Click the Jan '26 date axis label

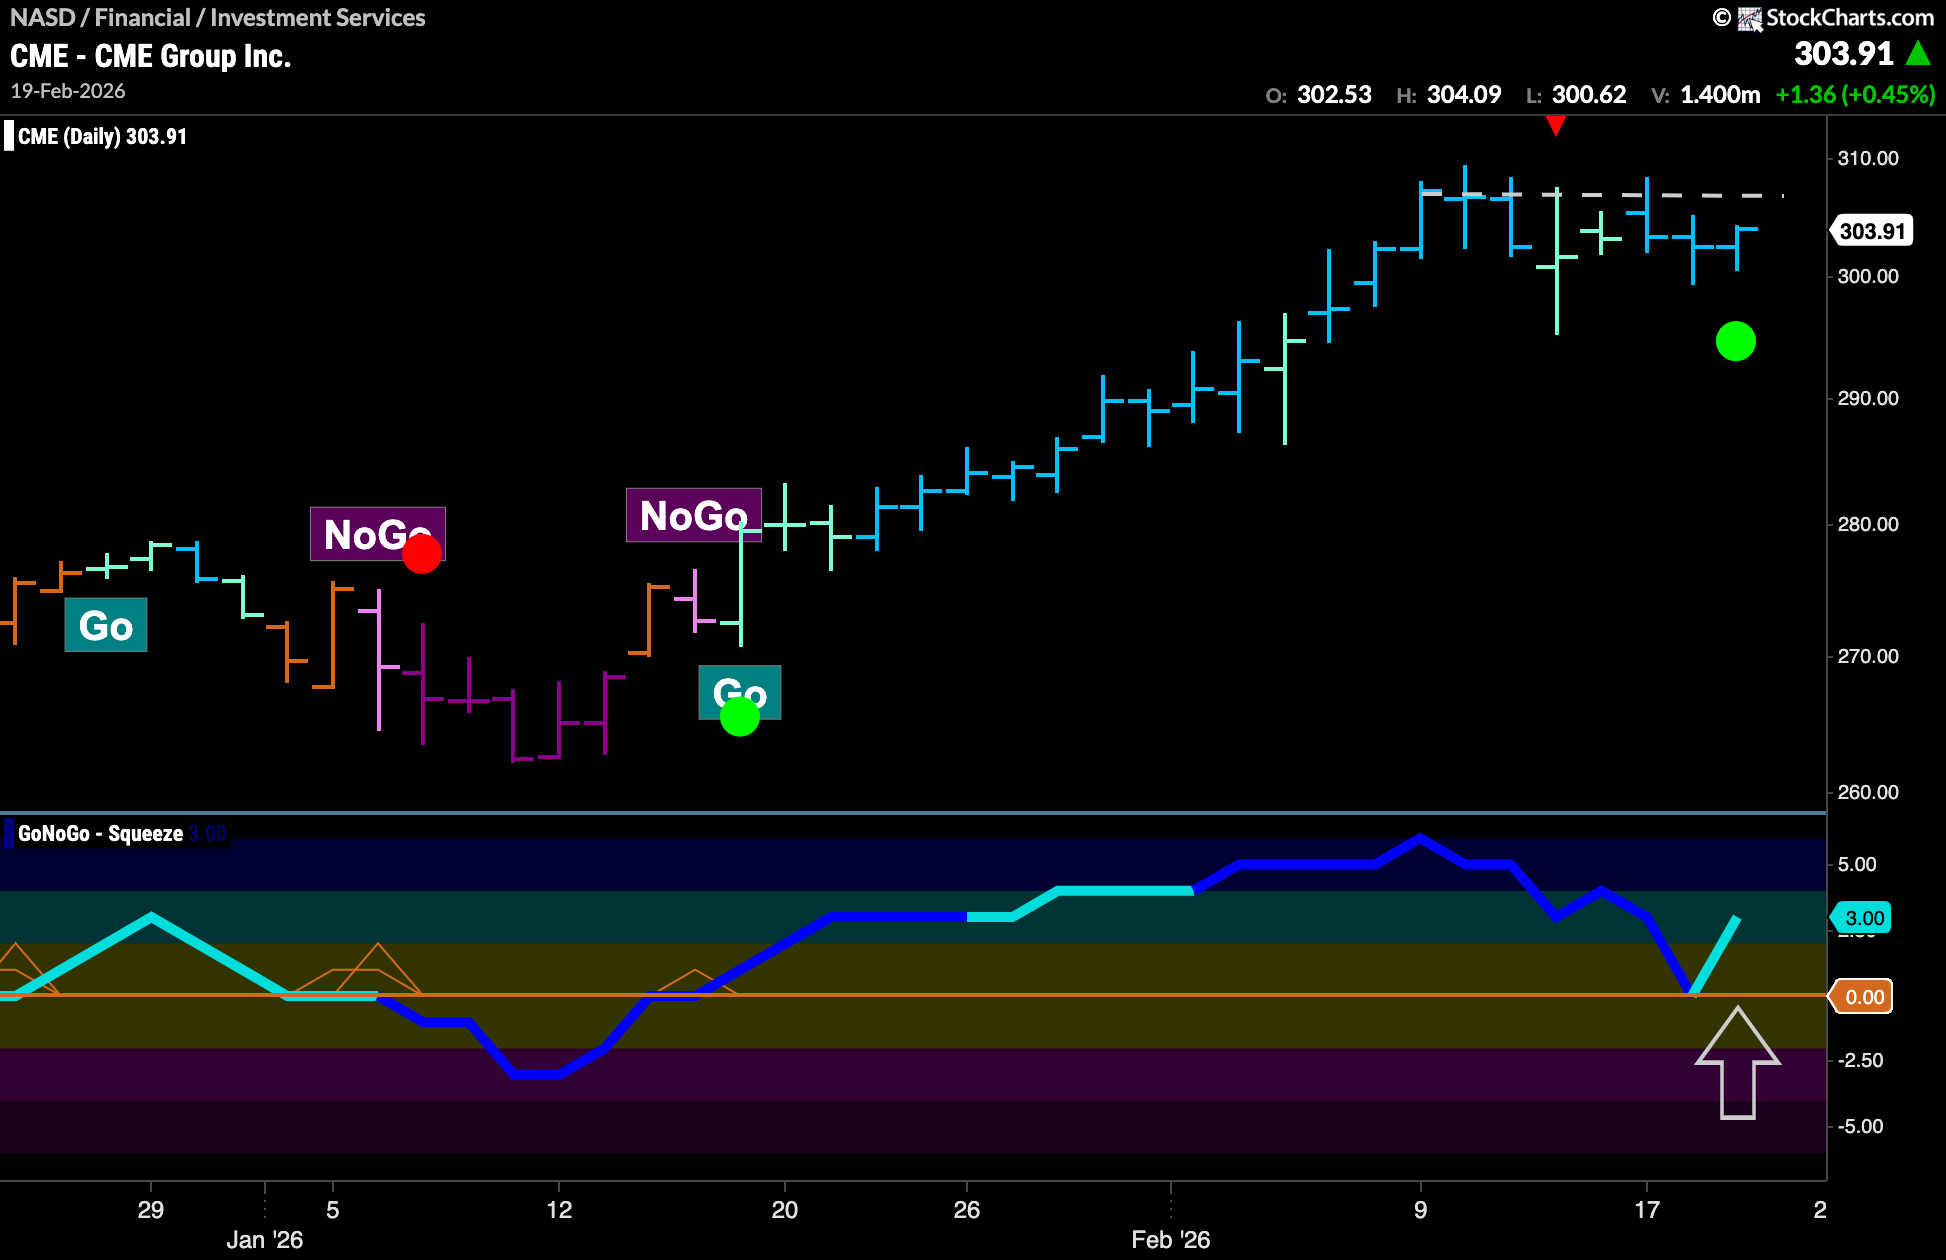pyautogui.click(x=264, y=1240)
